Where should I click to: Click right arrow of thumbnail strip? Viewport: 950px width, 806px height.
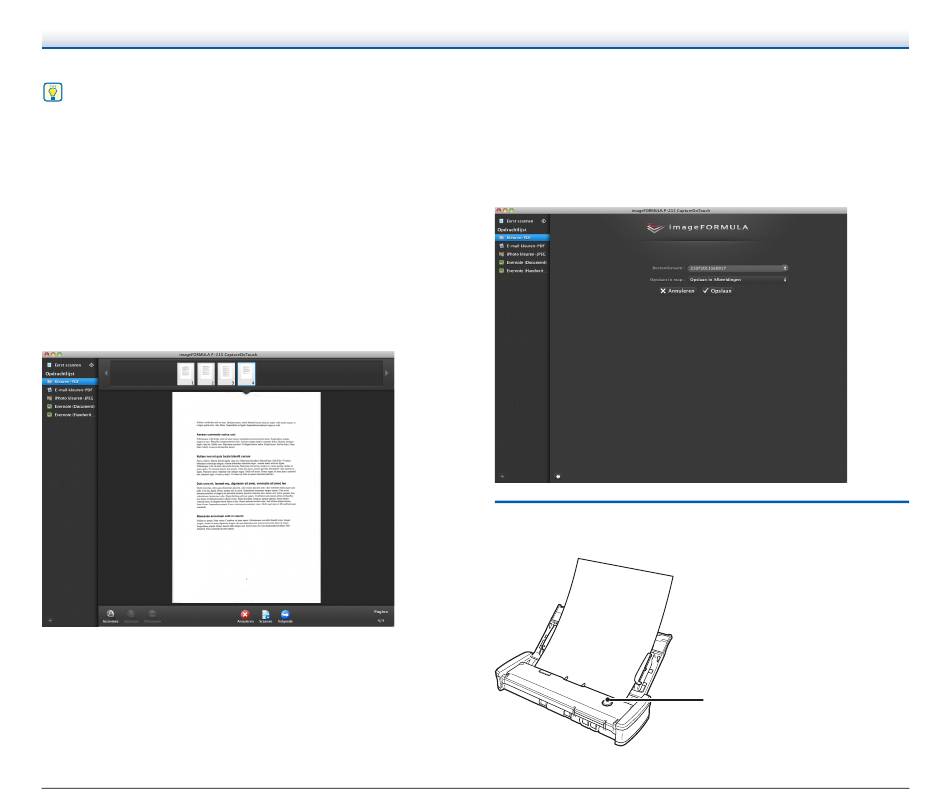[x=387, y=373]
